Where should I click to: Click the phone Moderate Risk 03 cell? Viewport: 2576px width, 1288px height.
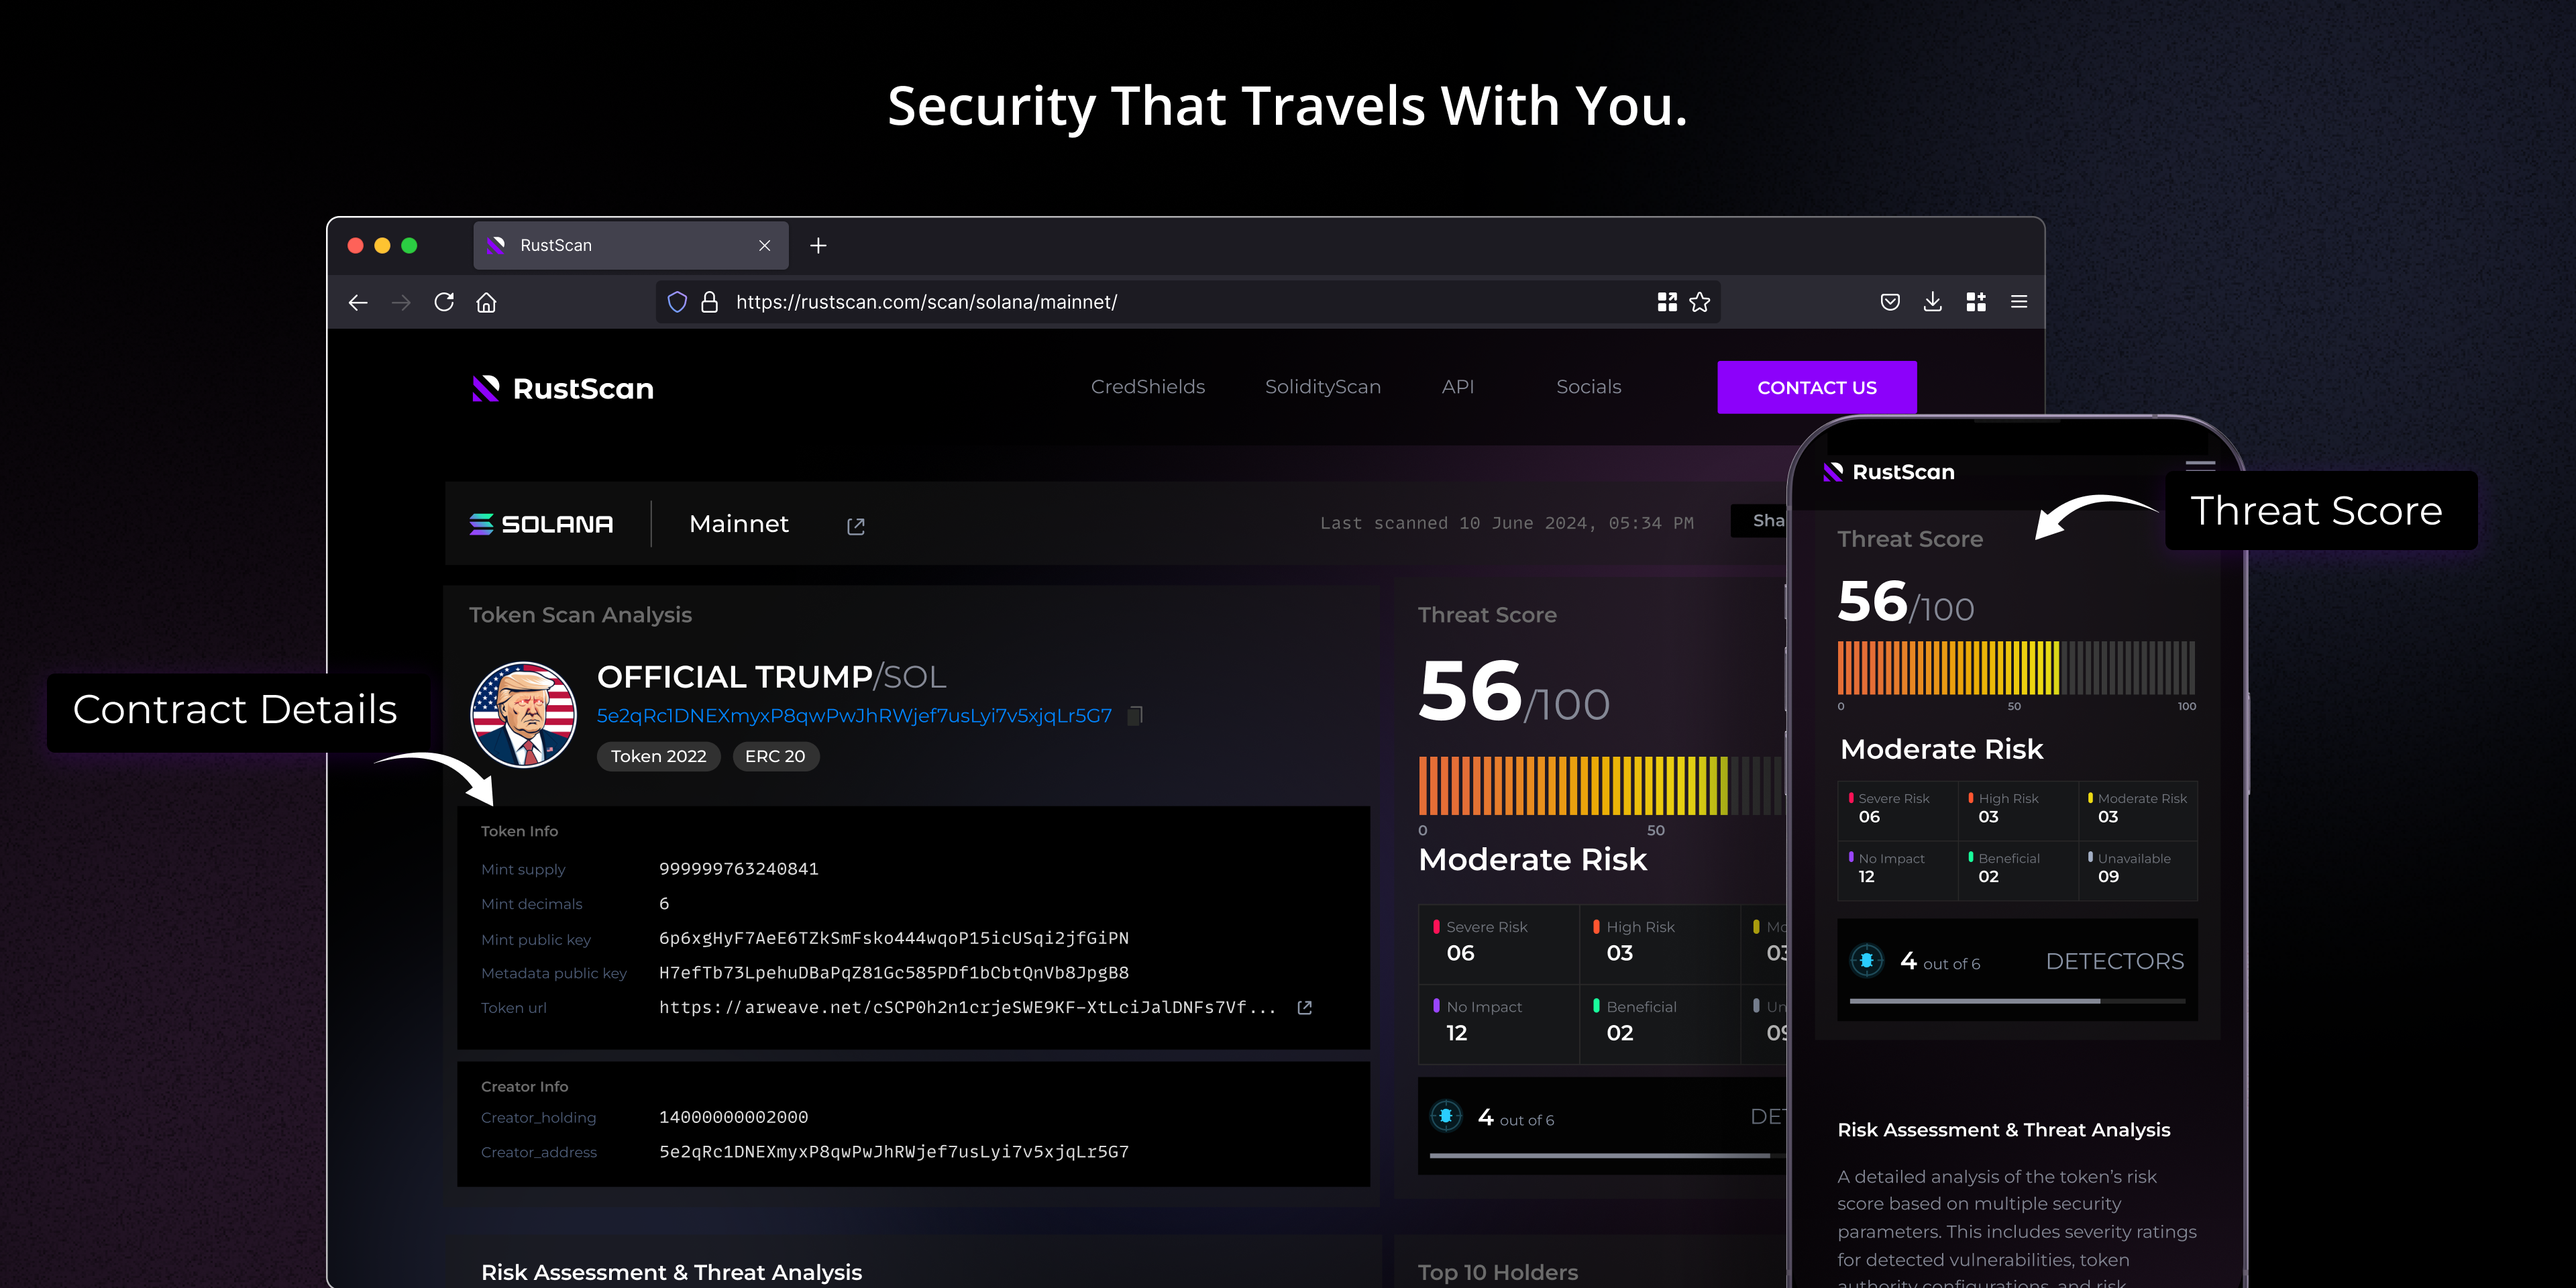point(2138,811)
